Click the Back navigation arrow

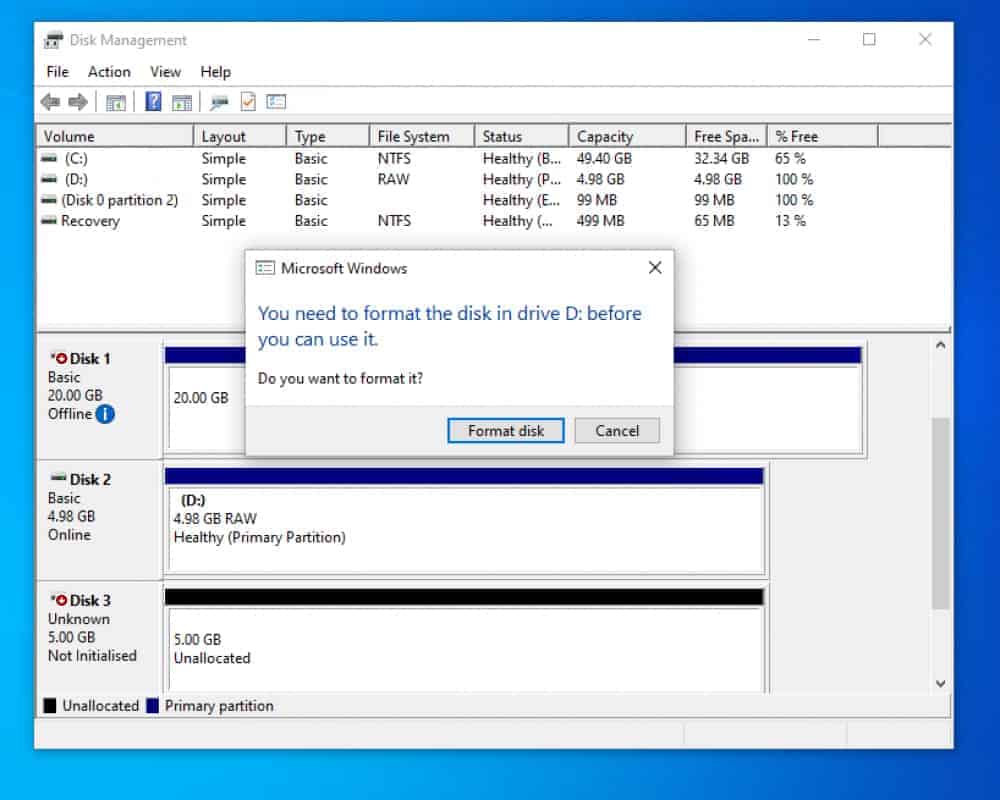48,101
